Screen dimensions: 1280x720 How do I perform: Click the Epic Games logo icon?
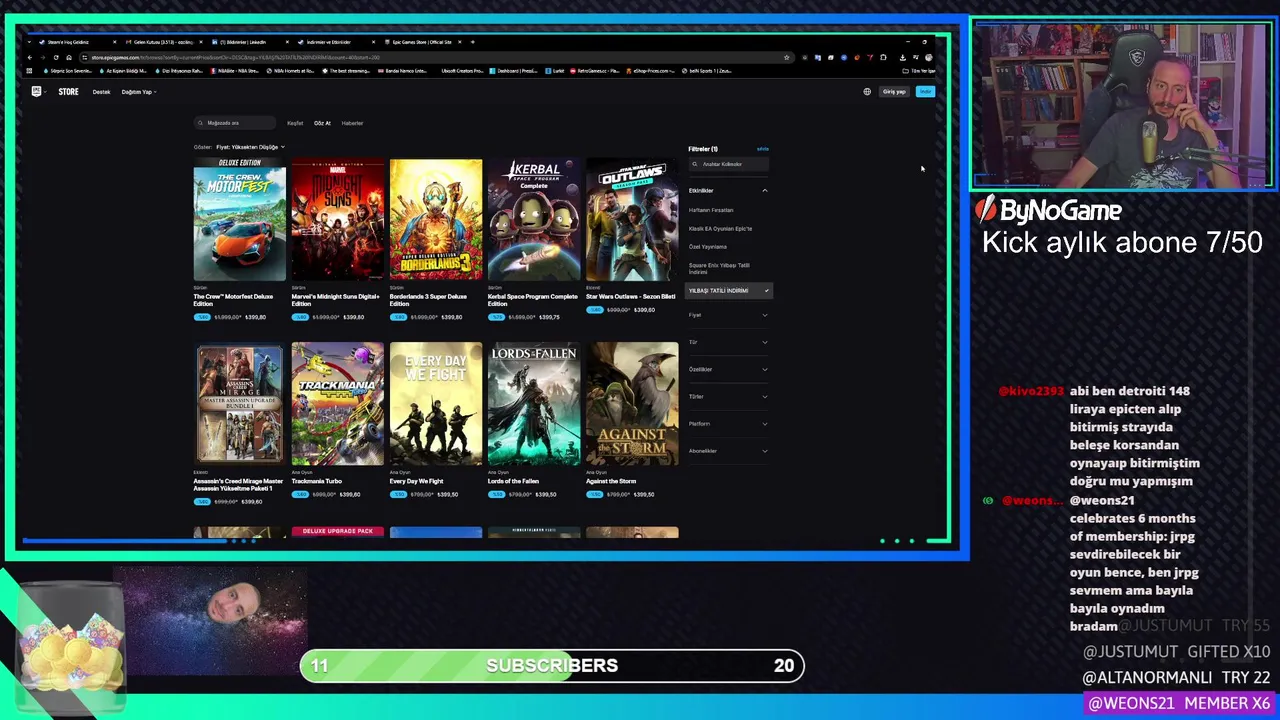[x=37, y=91]
